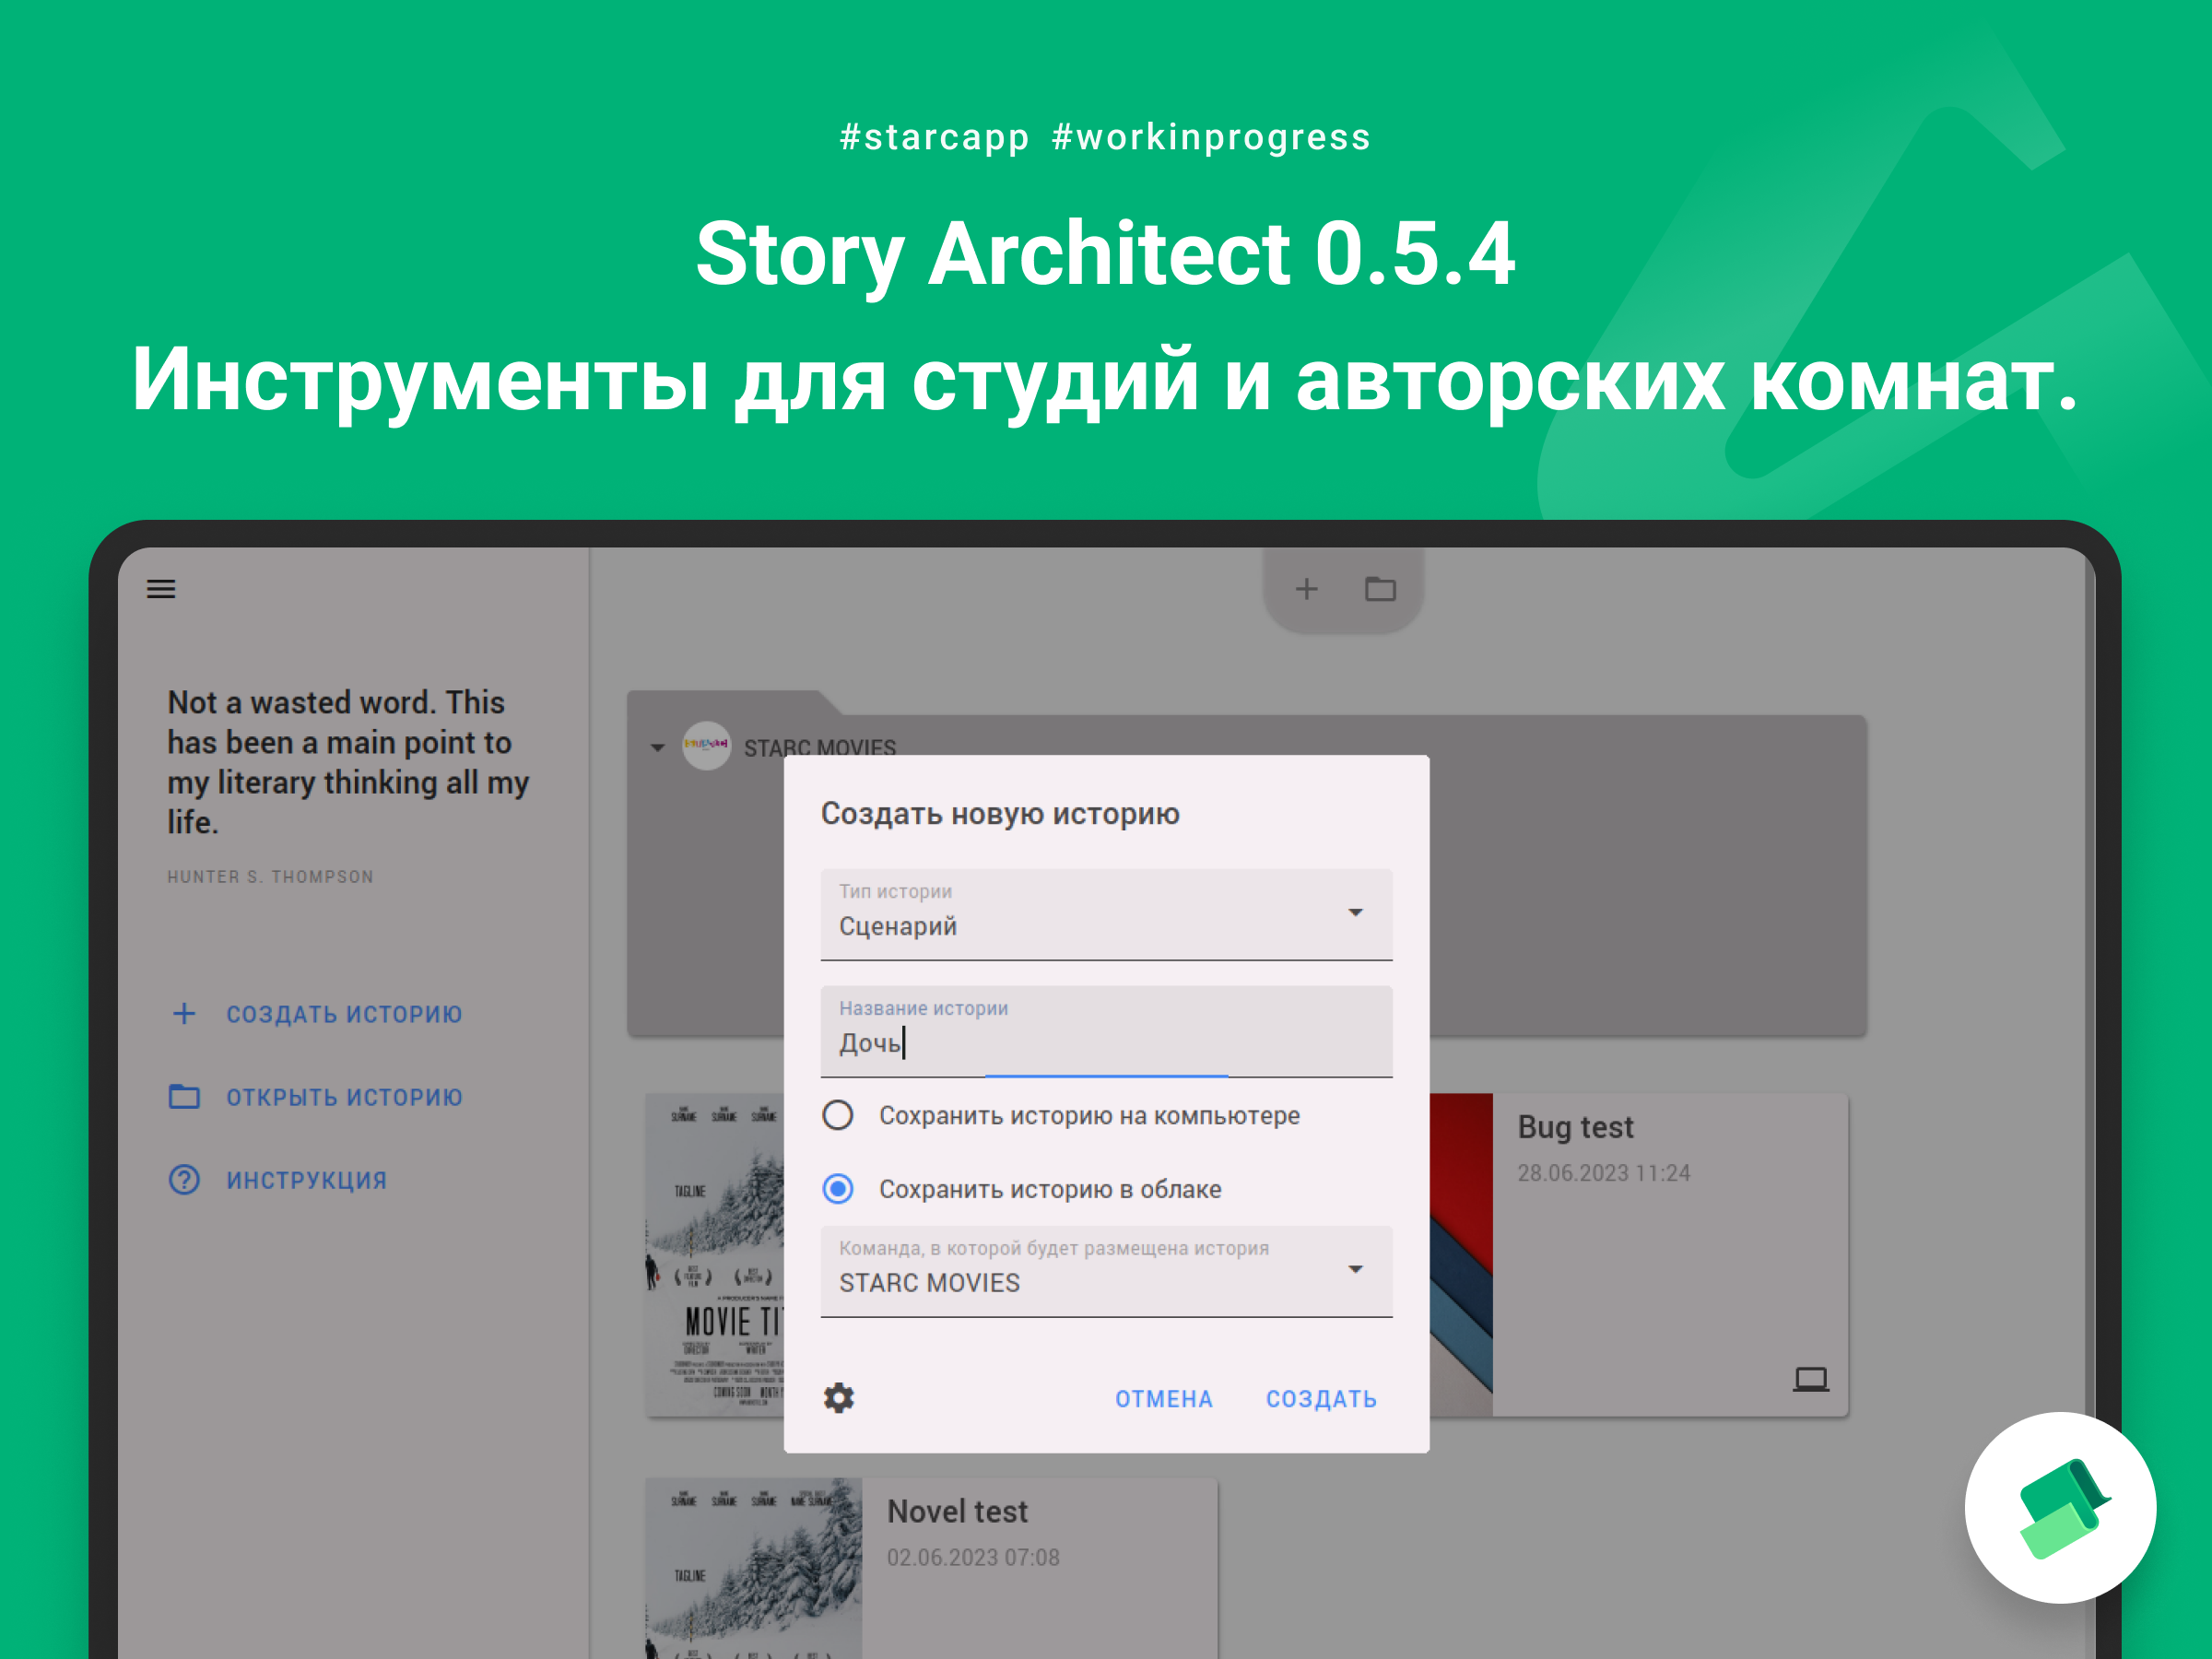Click the dialog title Создать новую историю

pos(1000,814)
